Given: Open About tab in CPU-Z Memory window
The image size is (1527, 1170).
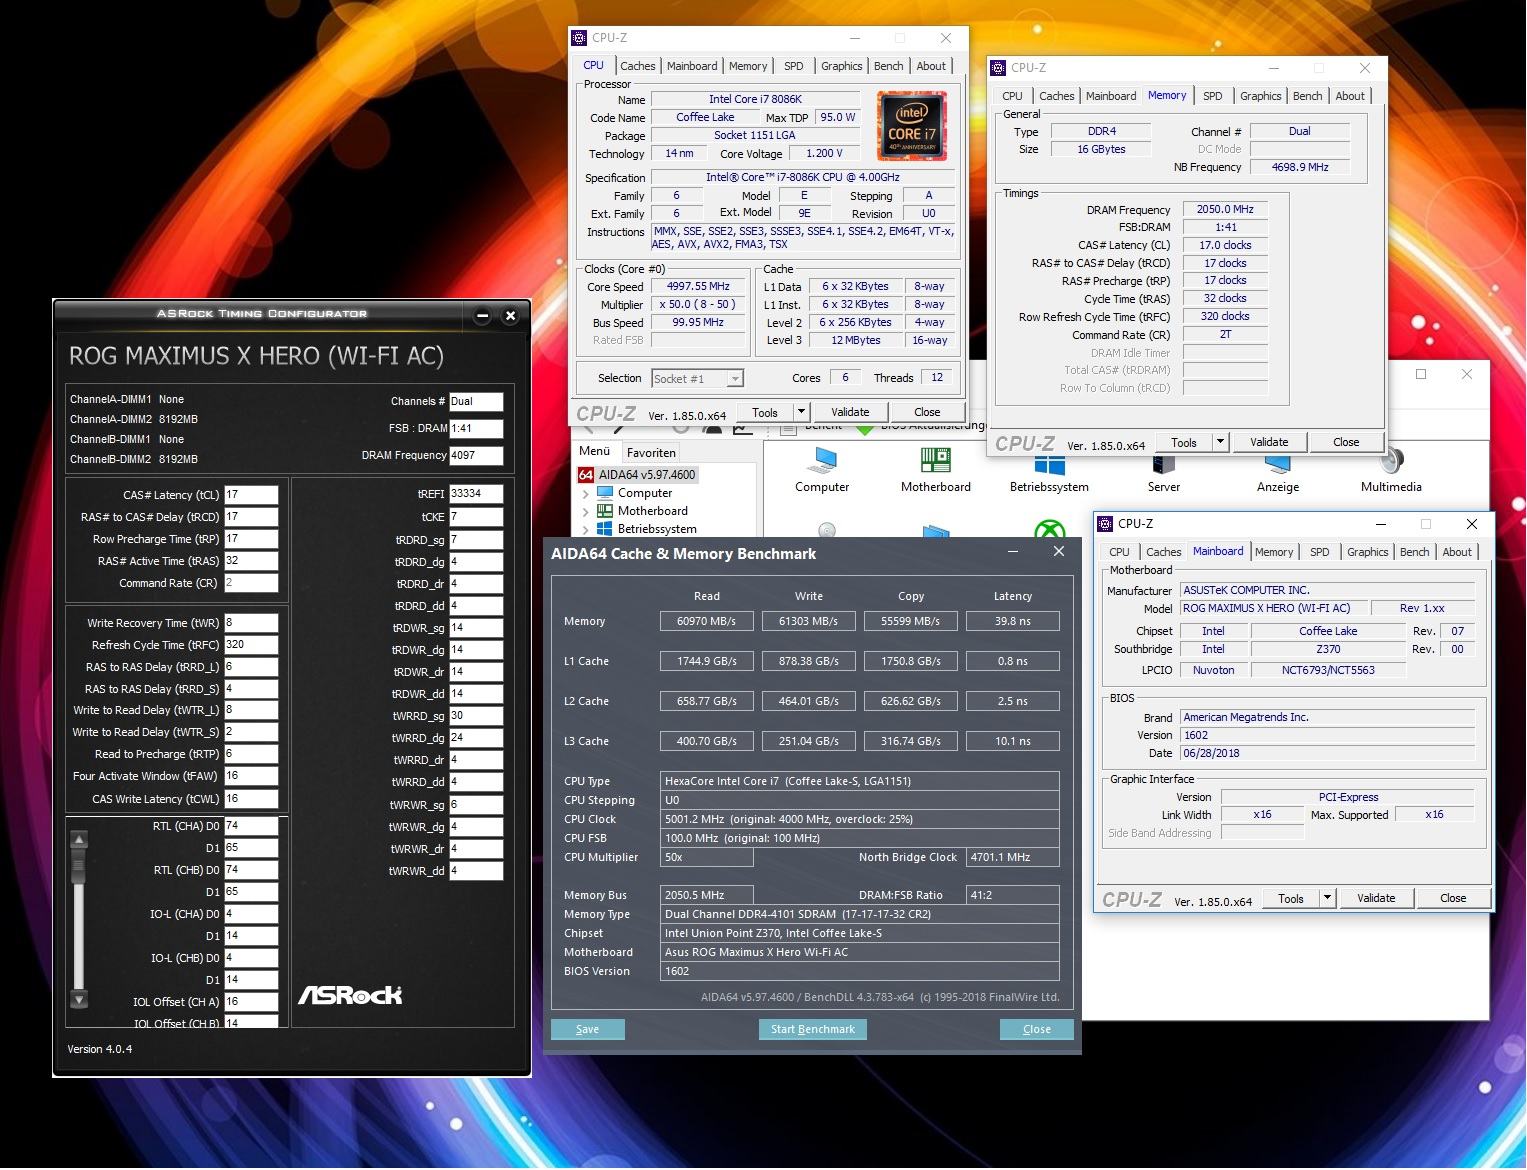Looking at the screenshot, I should pos(1350,96).
